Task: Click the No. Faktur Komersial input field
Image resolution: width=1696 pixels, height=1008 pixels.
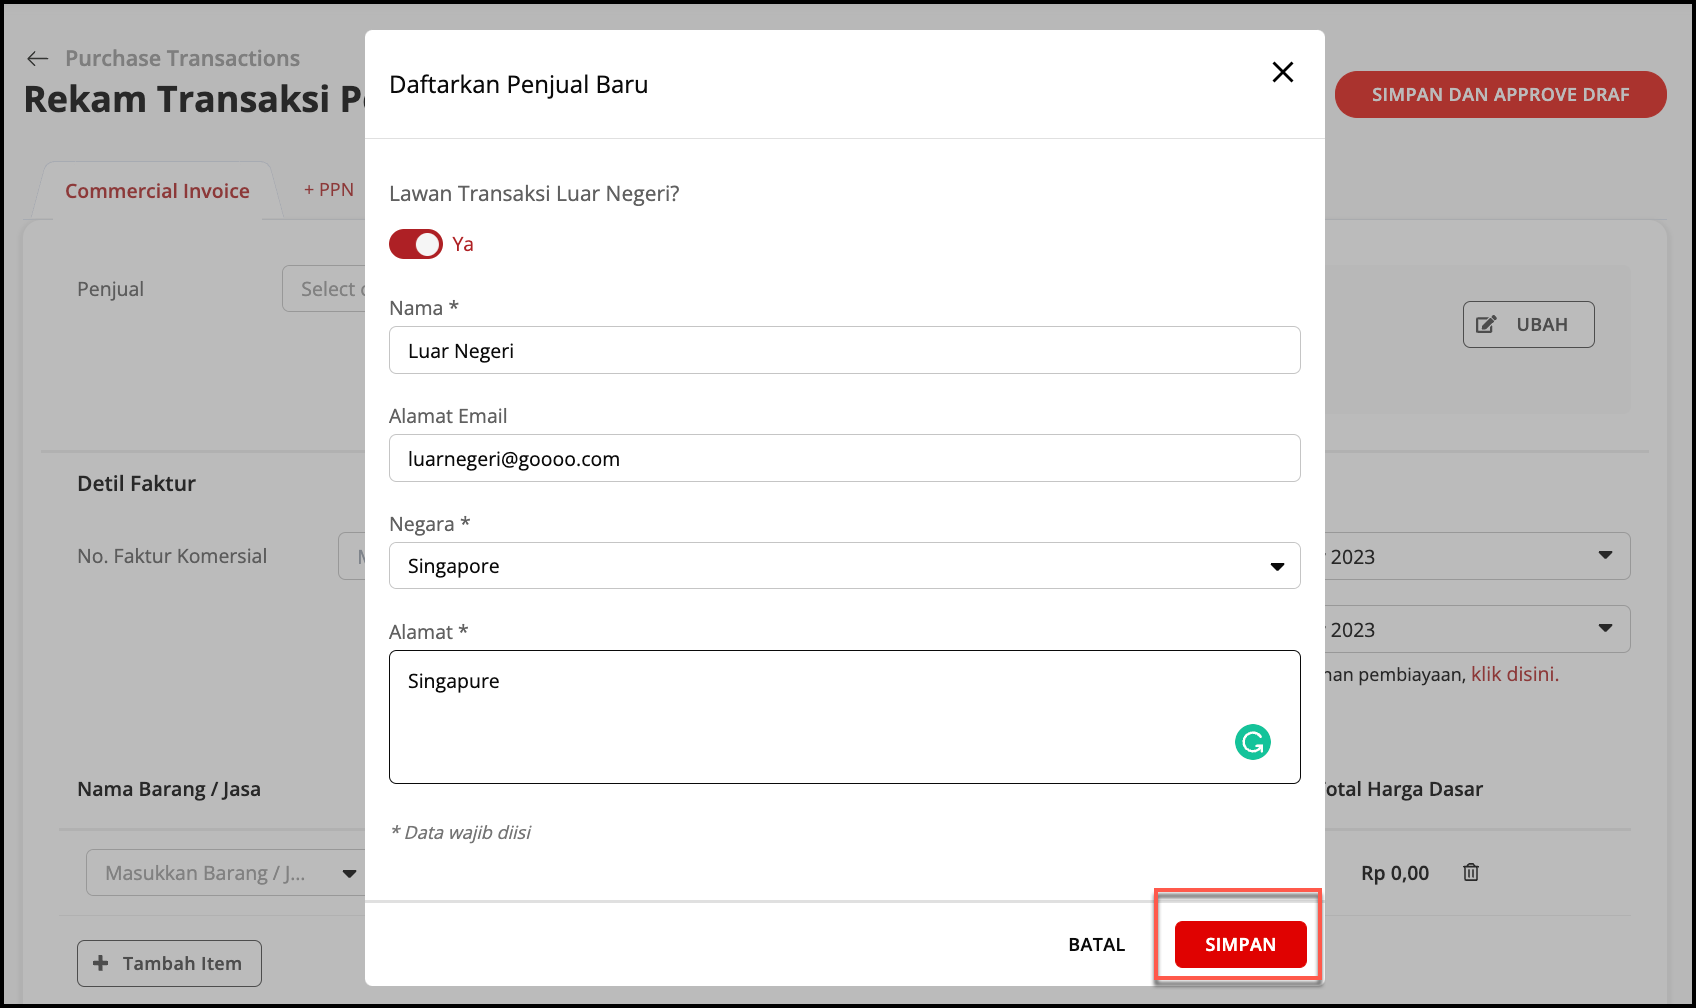Action: click(352, 556)
